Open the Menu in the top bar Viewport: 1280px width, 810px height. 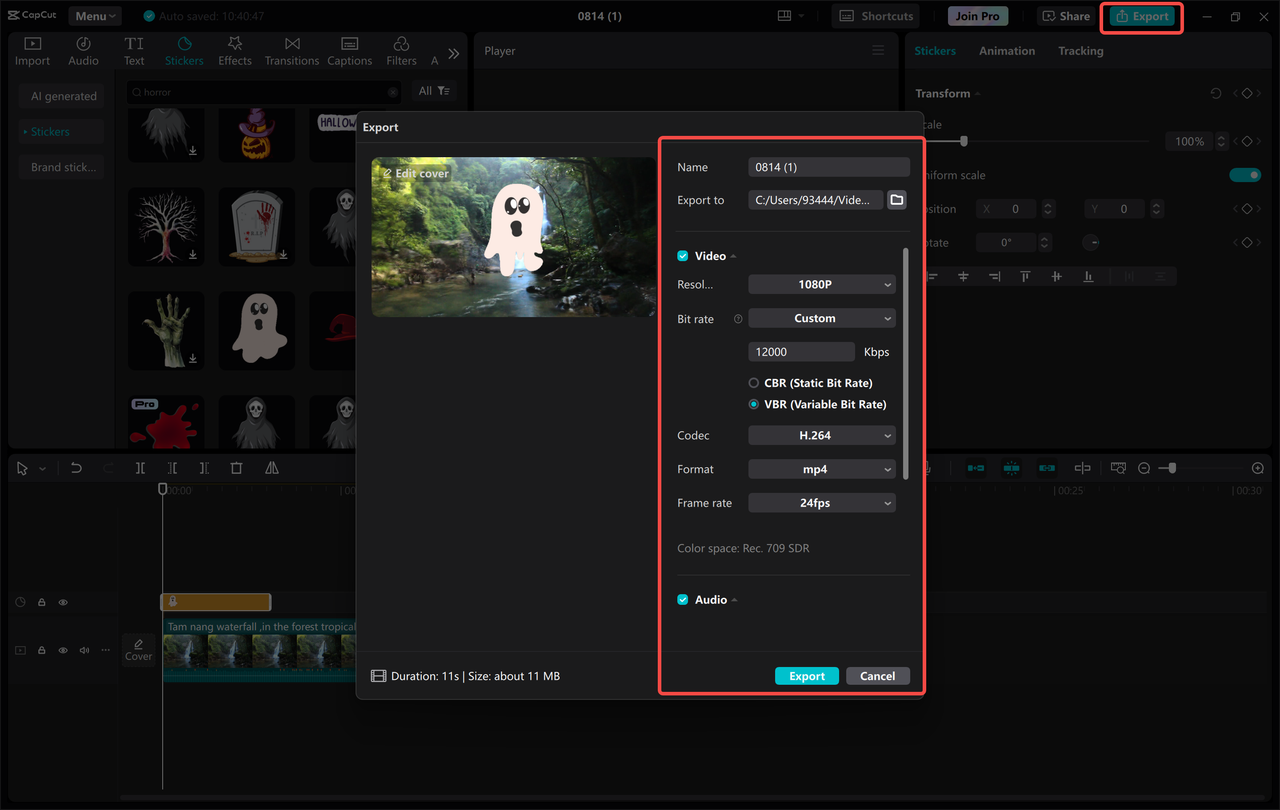(94, 15)
